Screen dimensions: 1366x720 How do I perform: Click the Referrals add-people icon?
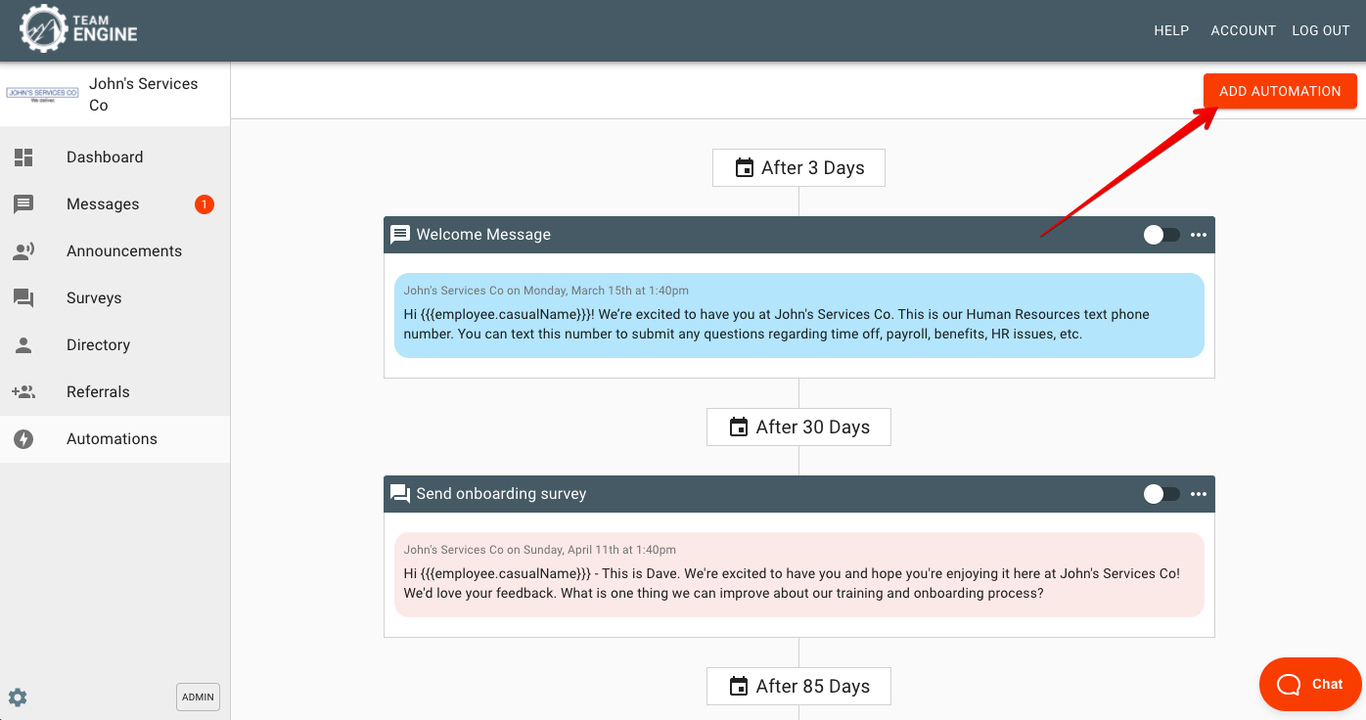[24, 392]
